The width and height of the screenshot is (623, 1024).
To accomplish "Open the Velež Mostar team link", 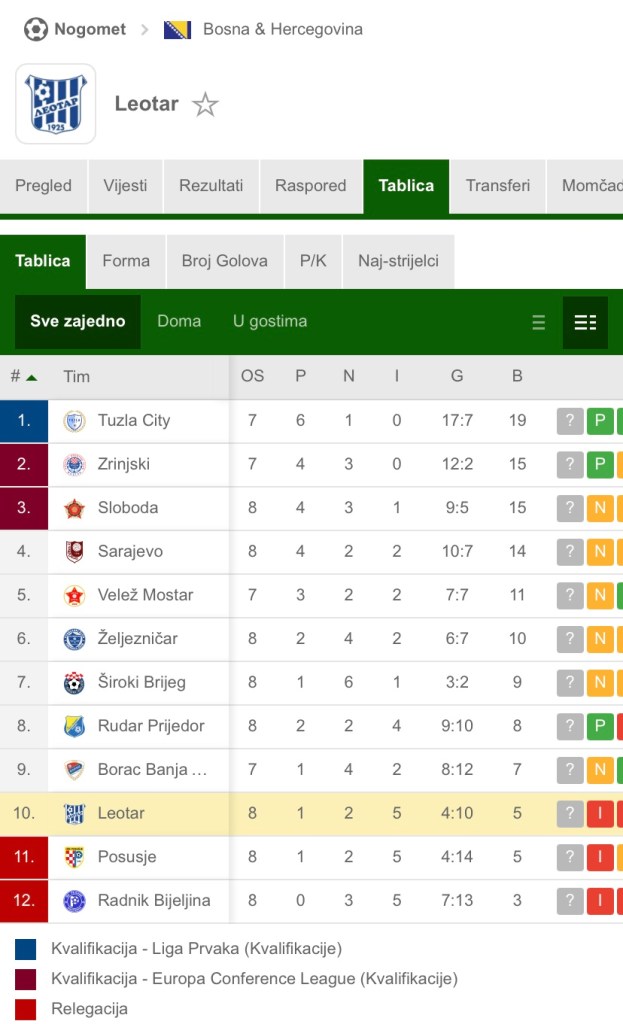I will pyautogui.click(x=145, y=595).
